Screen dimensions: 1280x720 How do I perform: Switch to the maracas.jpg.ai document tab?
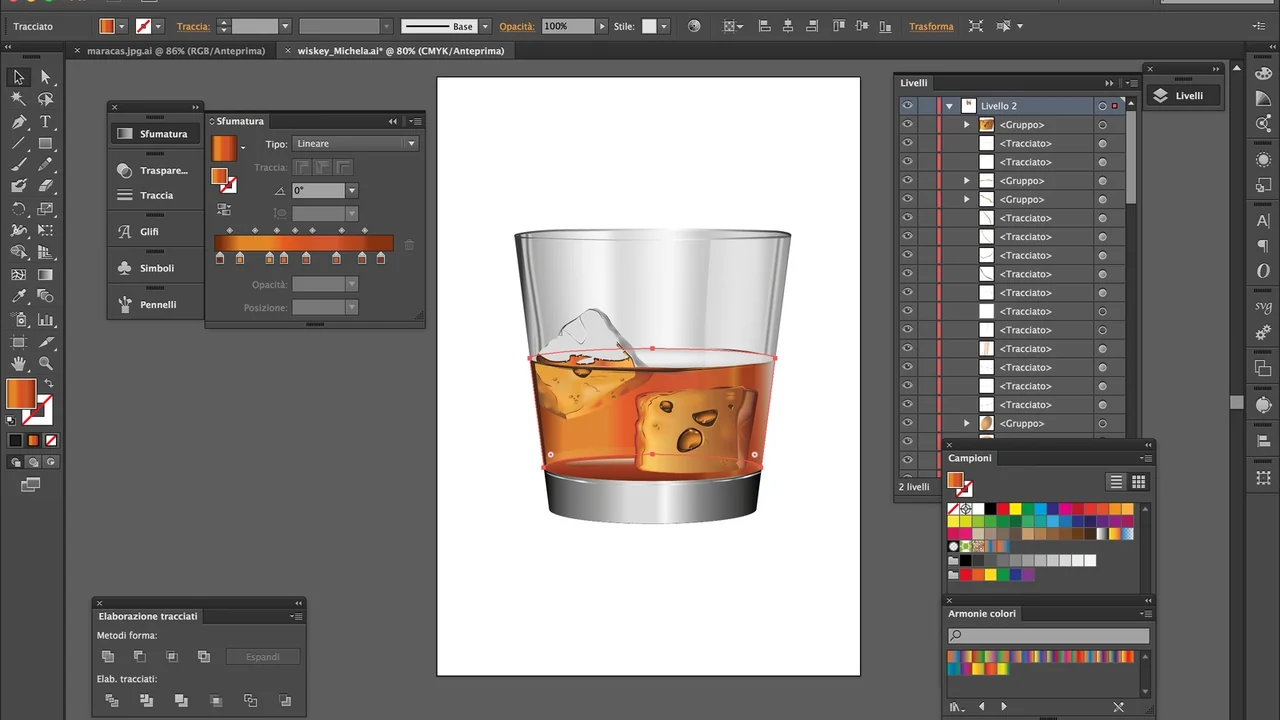[x=176, y=50]
